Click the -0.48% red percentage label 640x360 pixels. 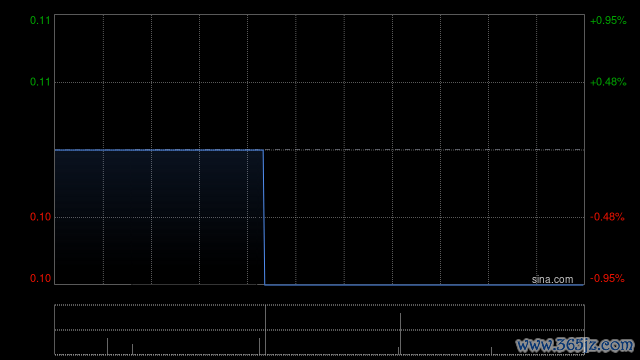(607, 217)
